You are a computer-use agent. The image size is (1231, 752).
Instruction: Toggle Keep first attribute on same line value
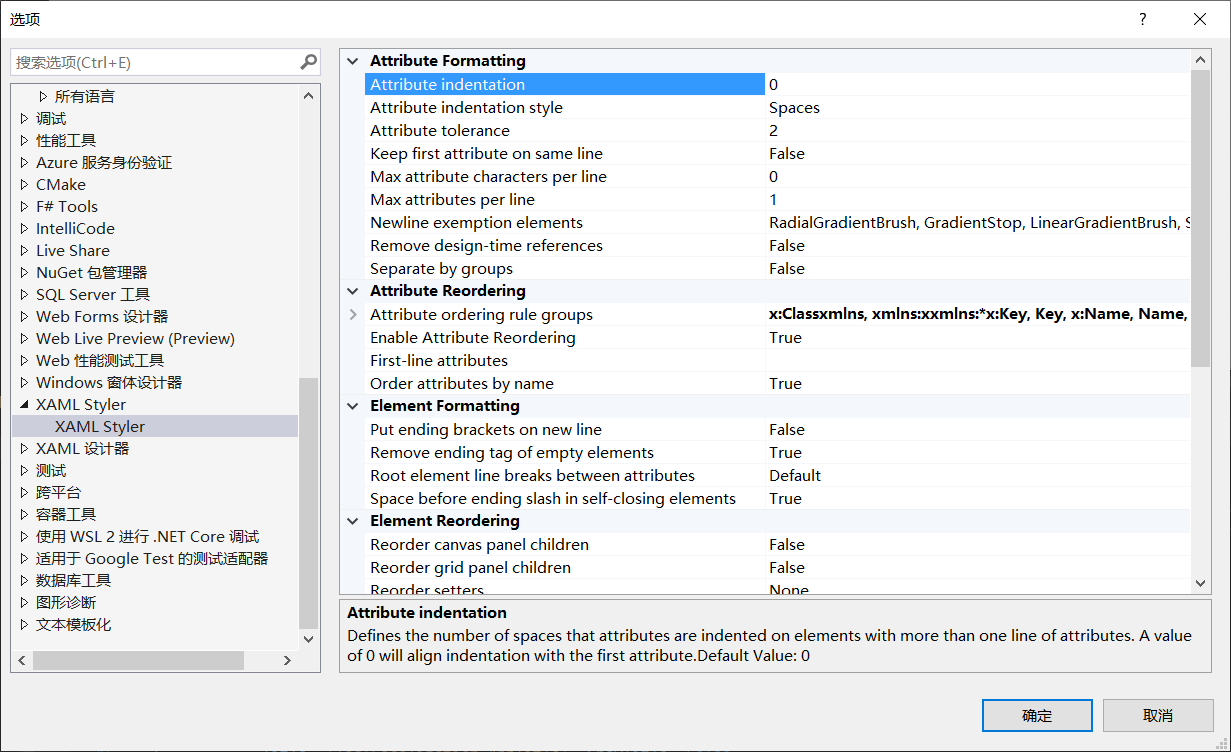978,154
